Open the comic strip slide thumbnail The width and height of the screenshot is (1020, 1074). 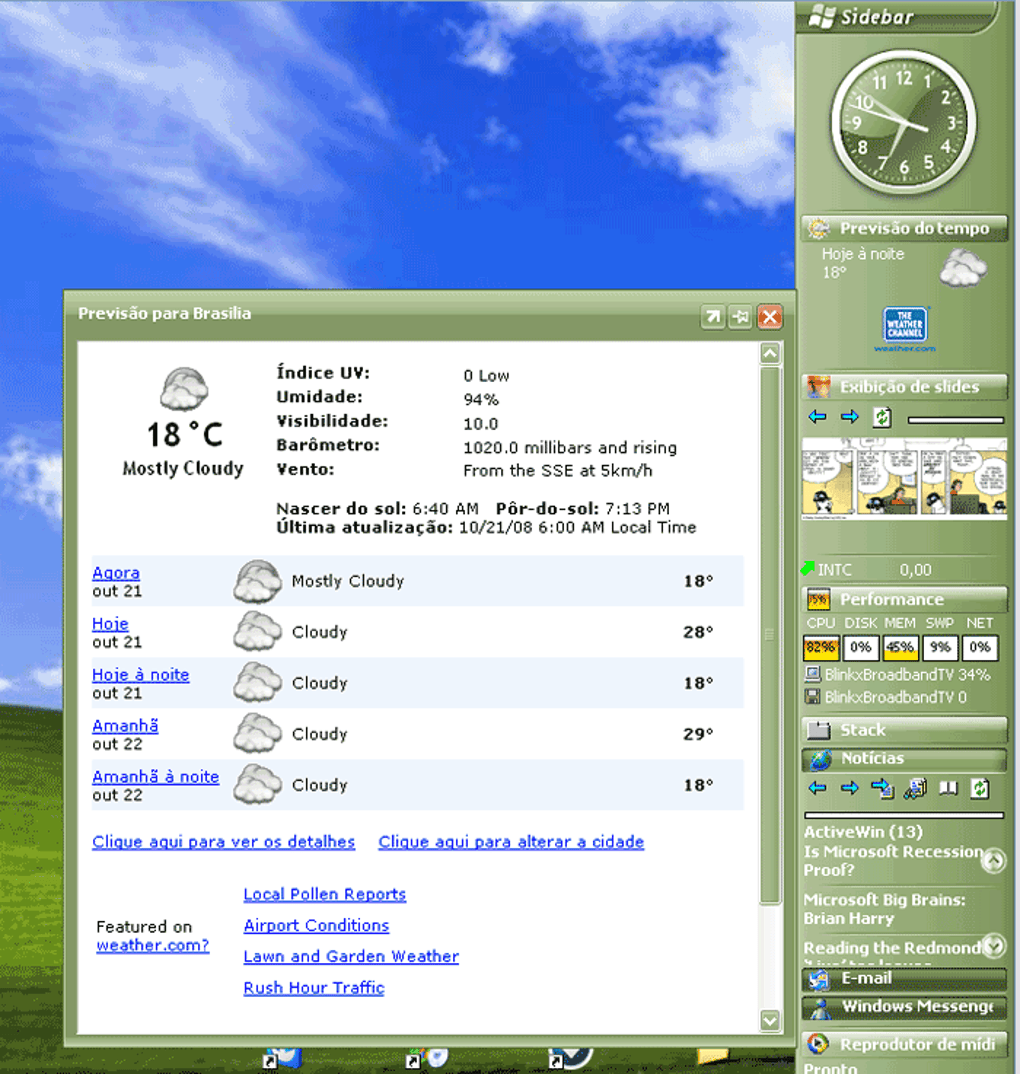[x=904, y=477]
